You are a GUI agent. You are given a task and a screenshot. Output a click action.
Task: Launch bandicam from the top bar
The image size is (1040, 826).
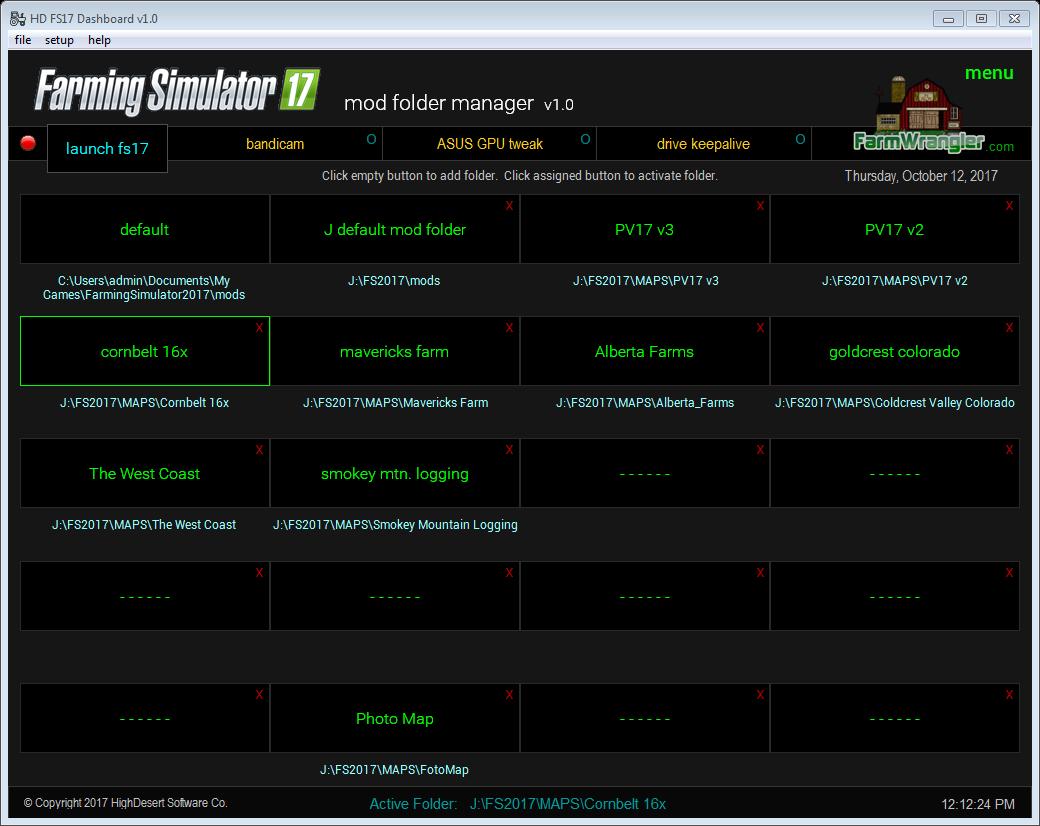(275, 144)
